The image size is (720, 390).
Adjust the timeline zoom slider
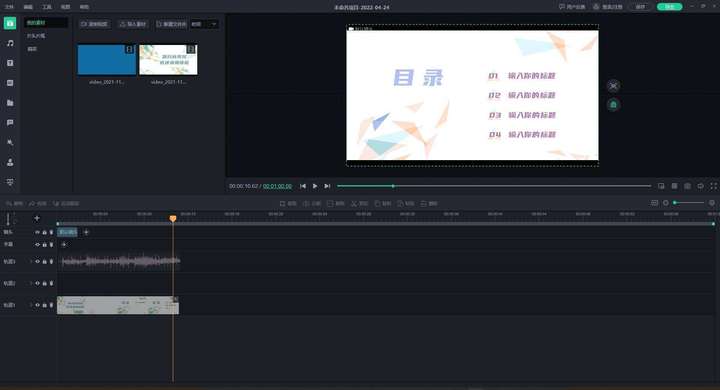(689, 203)
